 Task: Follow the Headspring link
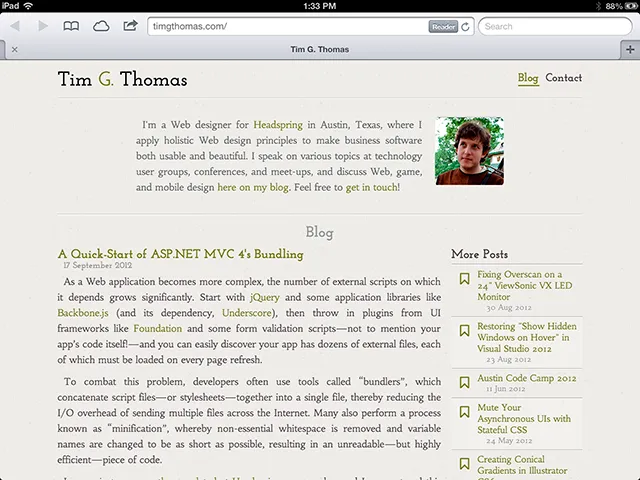pos(278,124)
